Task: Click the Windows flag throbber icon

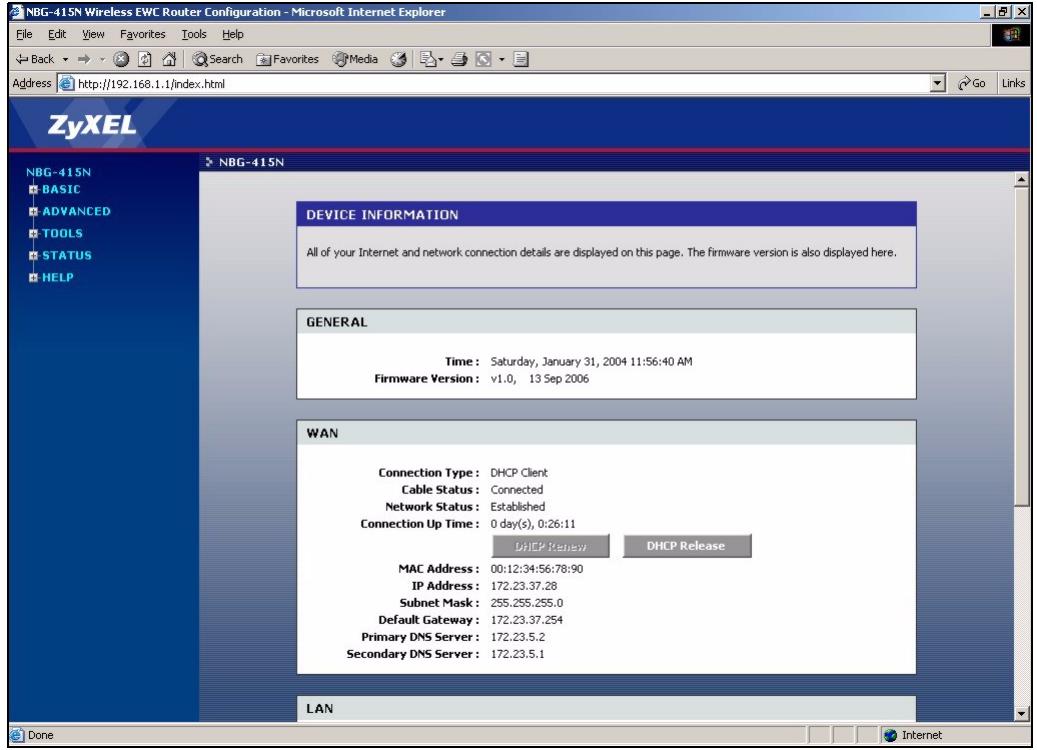Action: pyautogui.click(x=1011, y=34)
